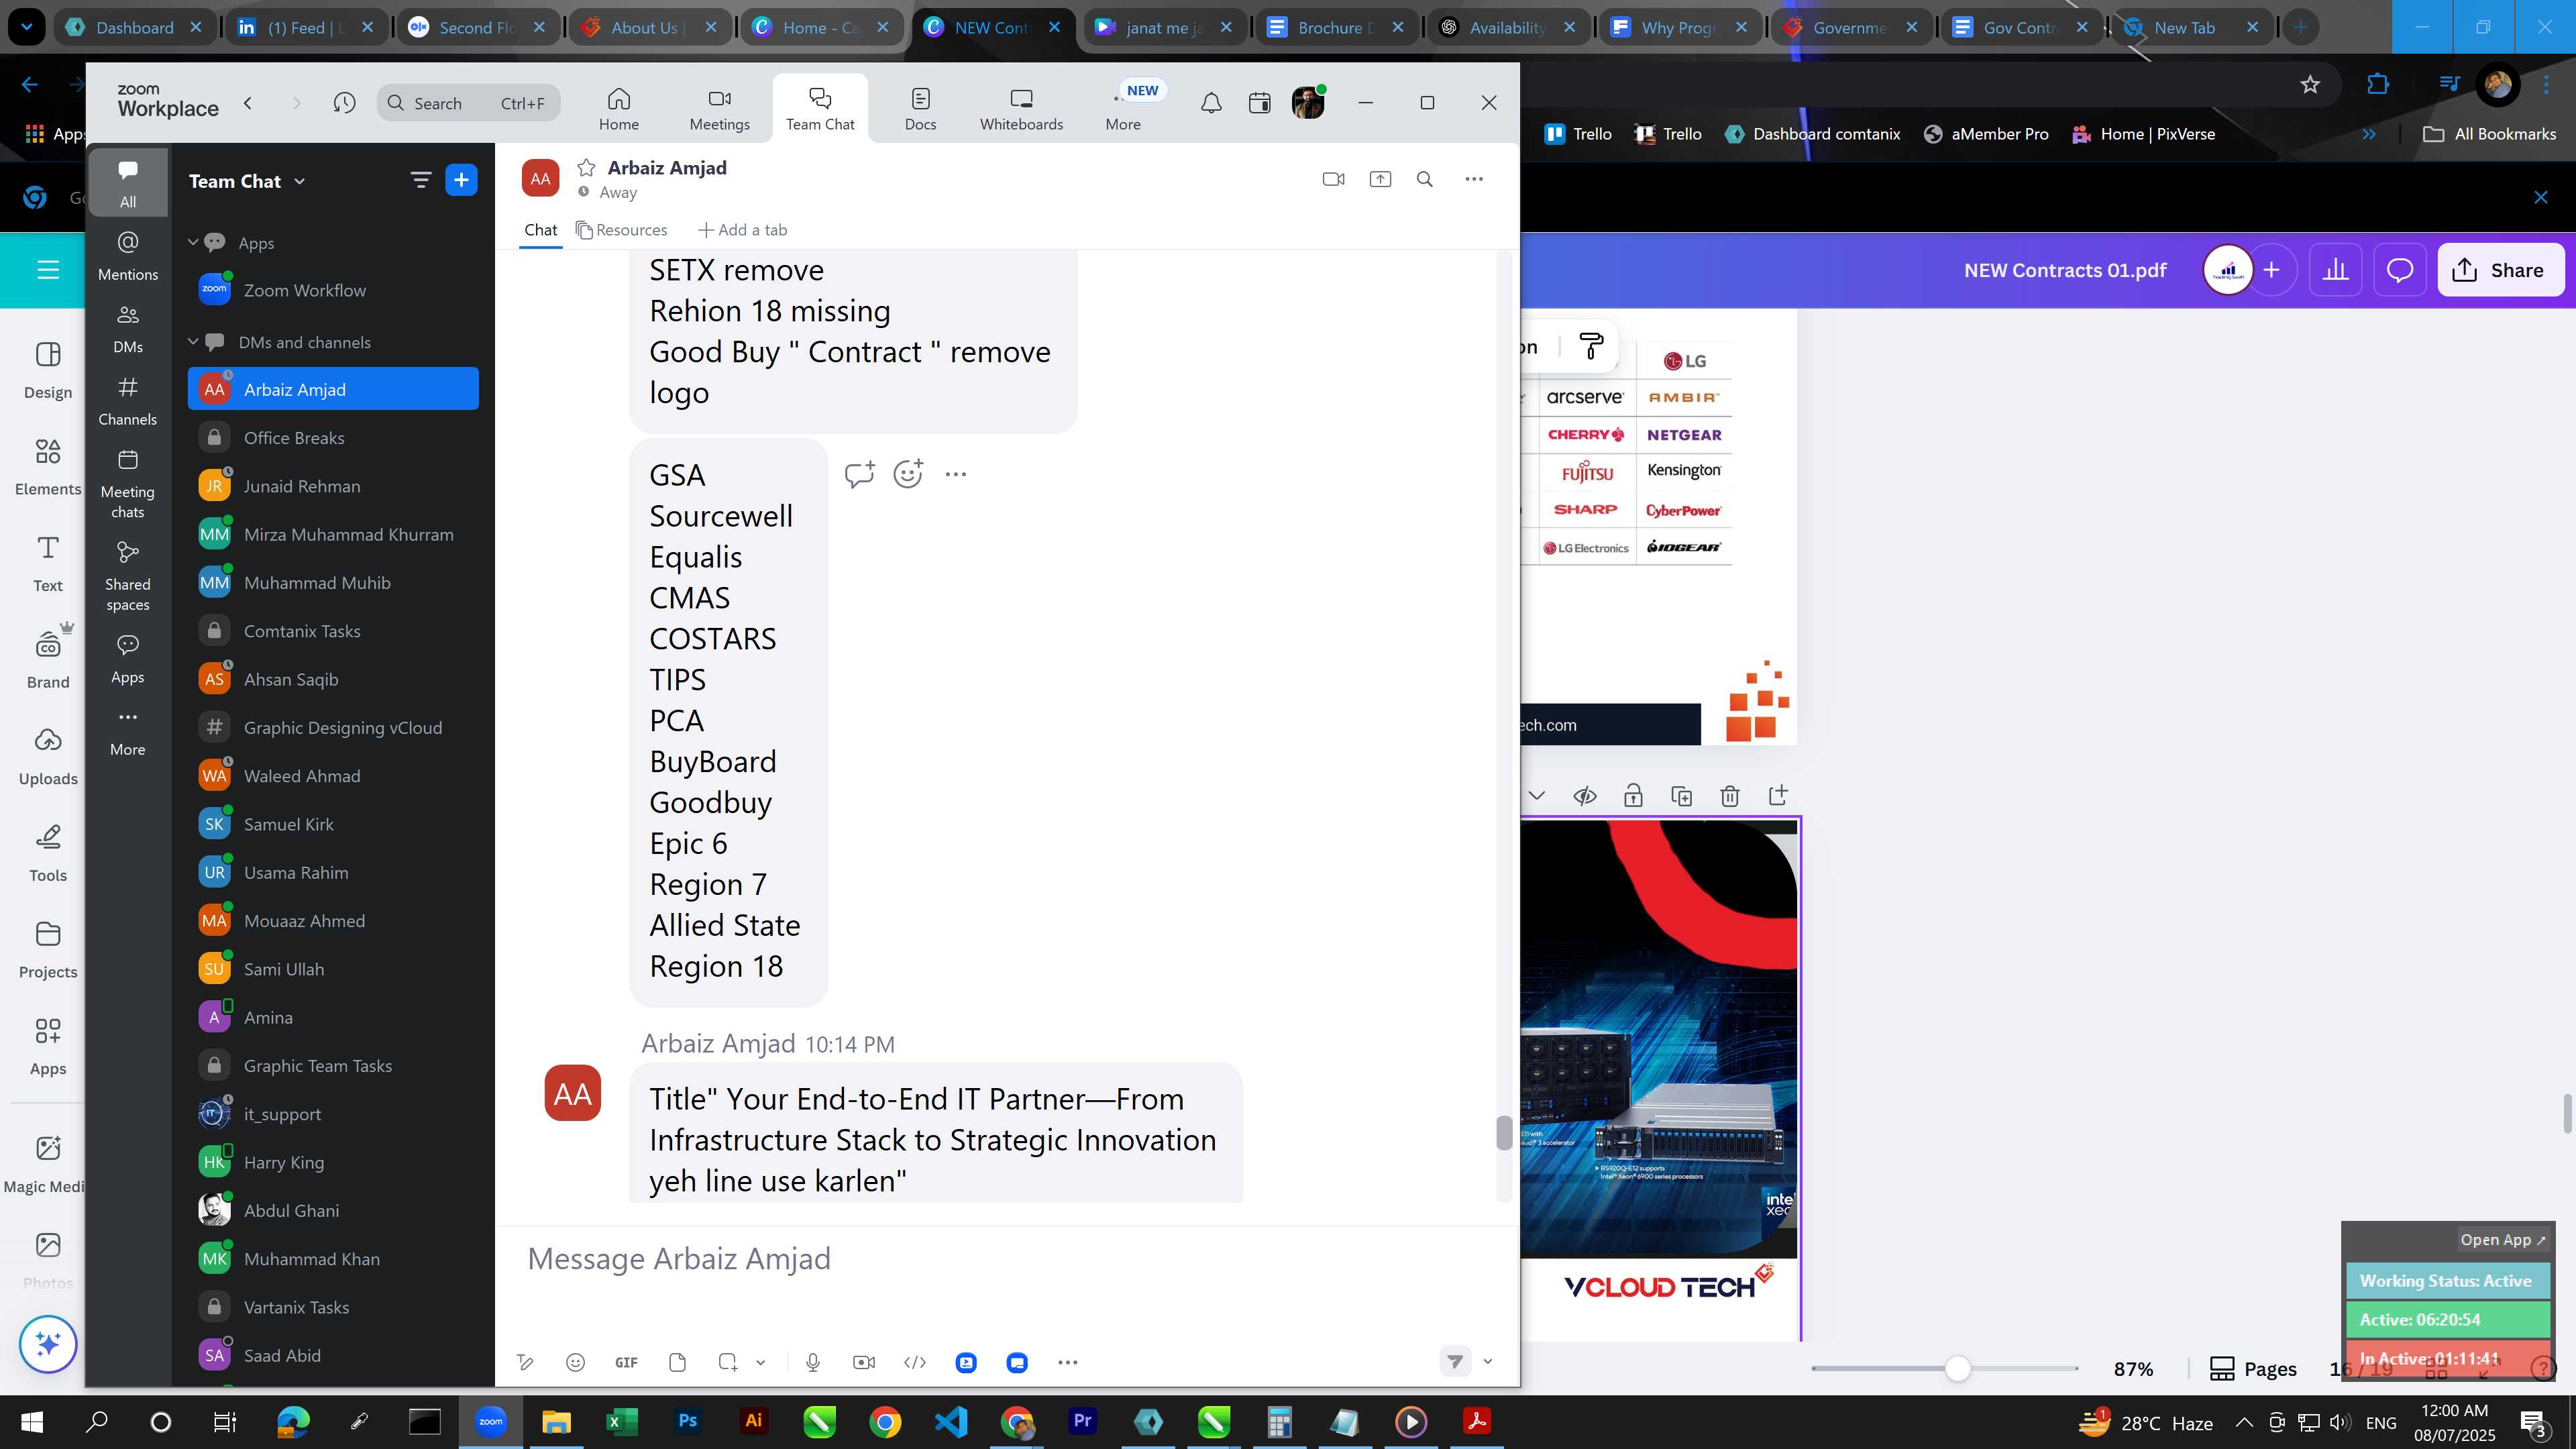Click the Message Arbaiz Amjad input field
Image resolution: width=2576 pixels, height=1449 pixels.
pyautogui.click(x=1007, y=1258)
